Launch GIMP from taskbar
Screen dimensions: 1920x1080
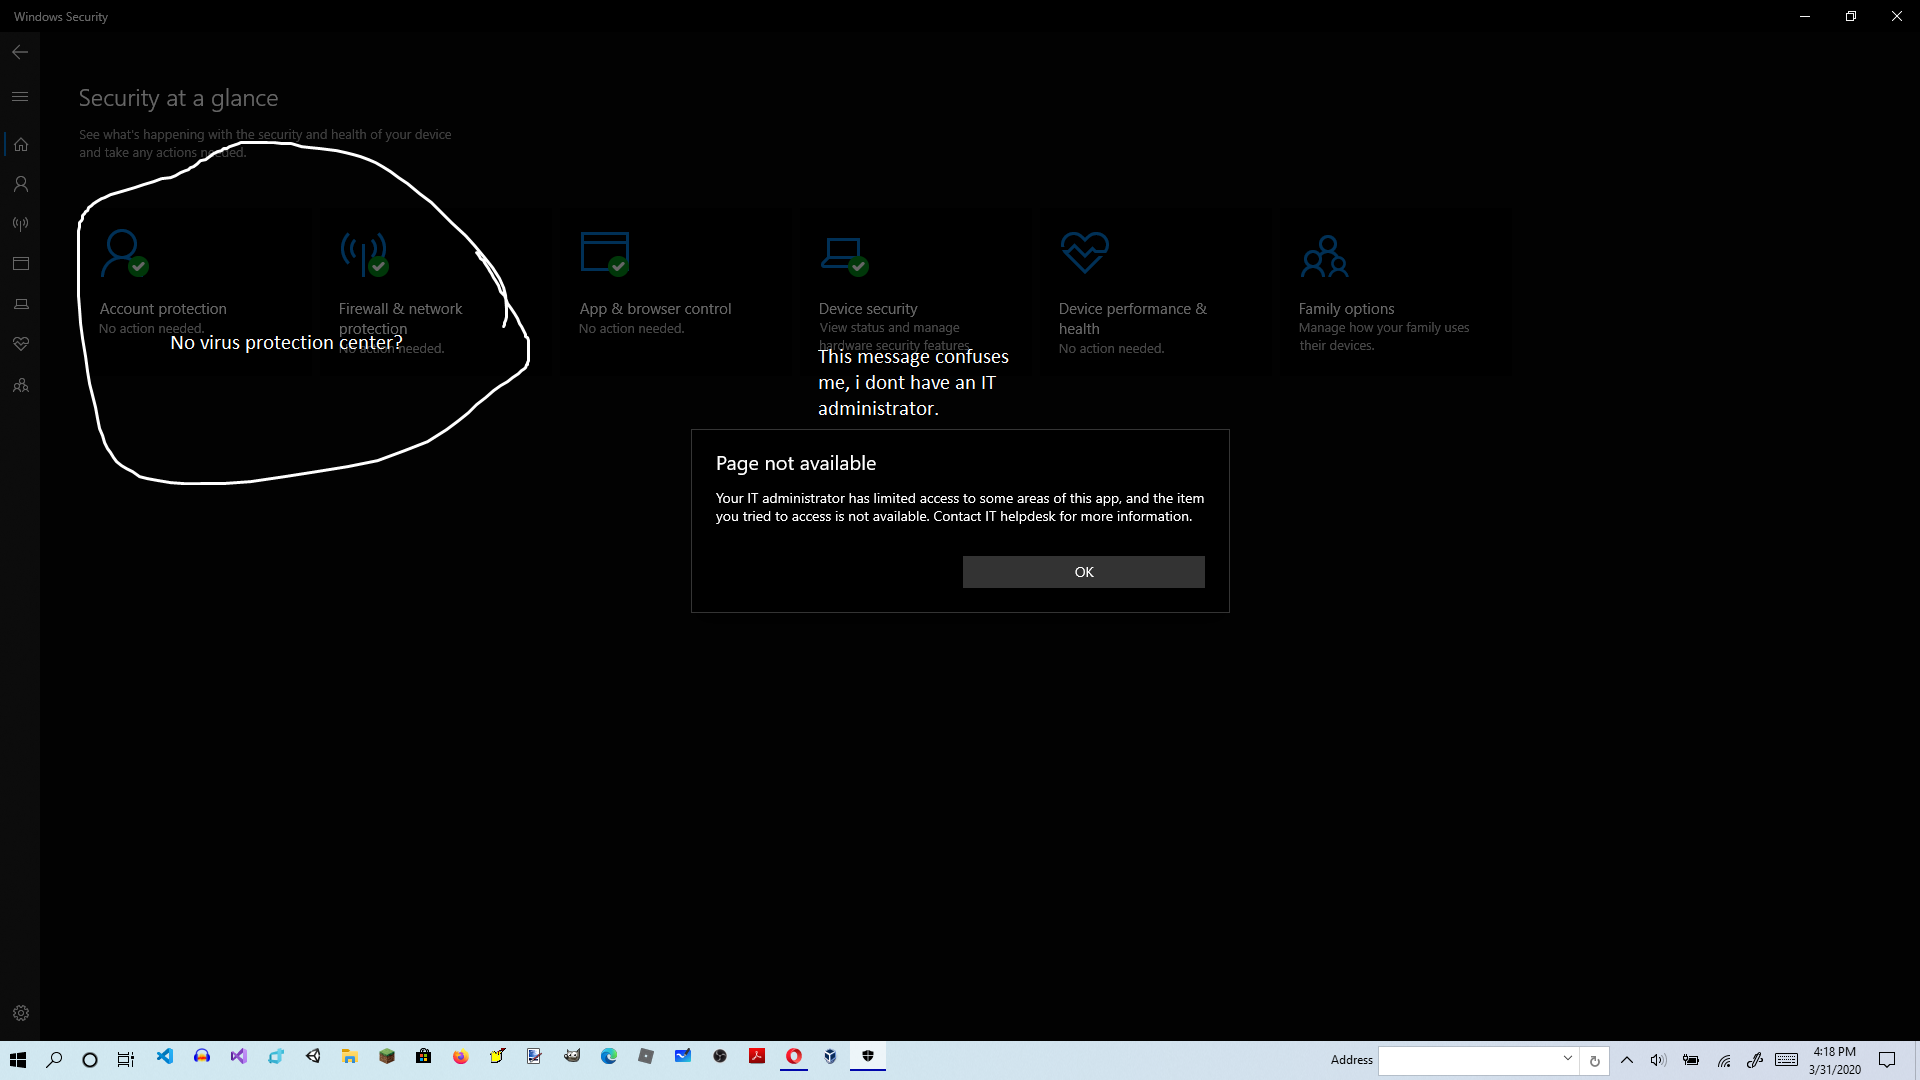click(572, 1056)
